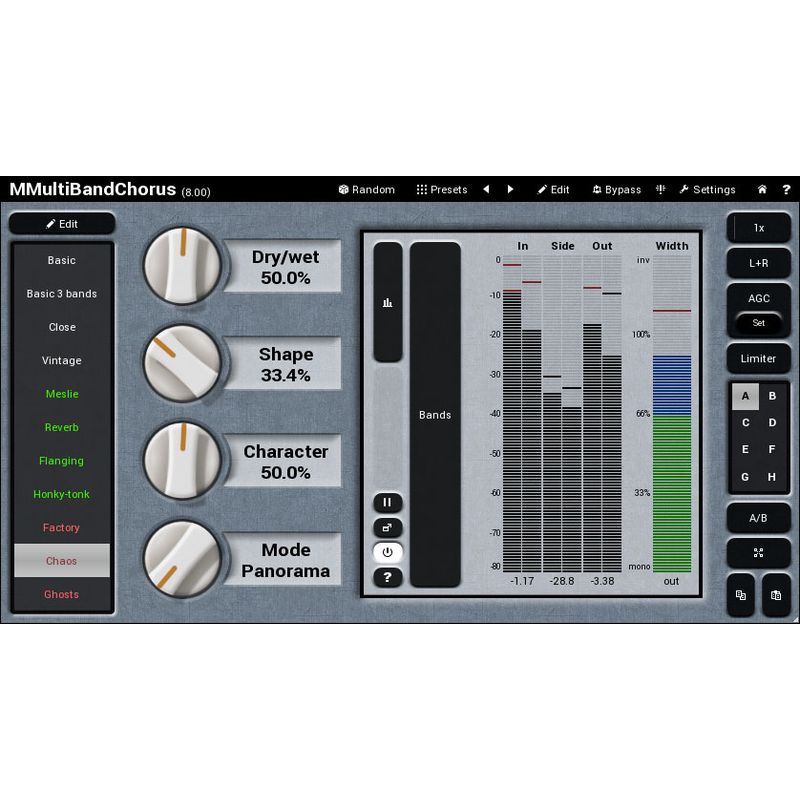The image size is (800, 800).
Task: Click the Side level value -28.8
Action: tap(562, 581)
